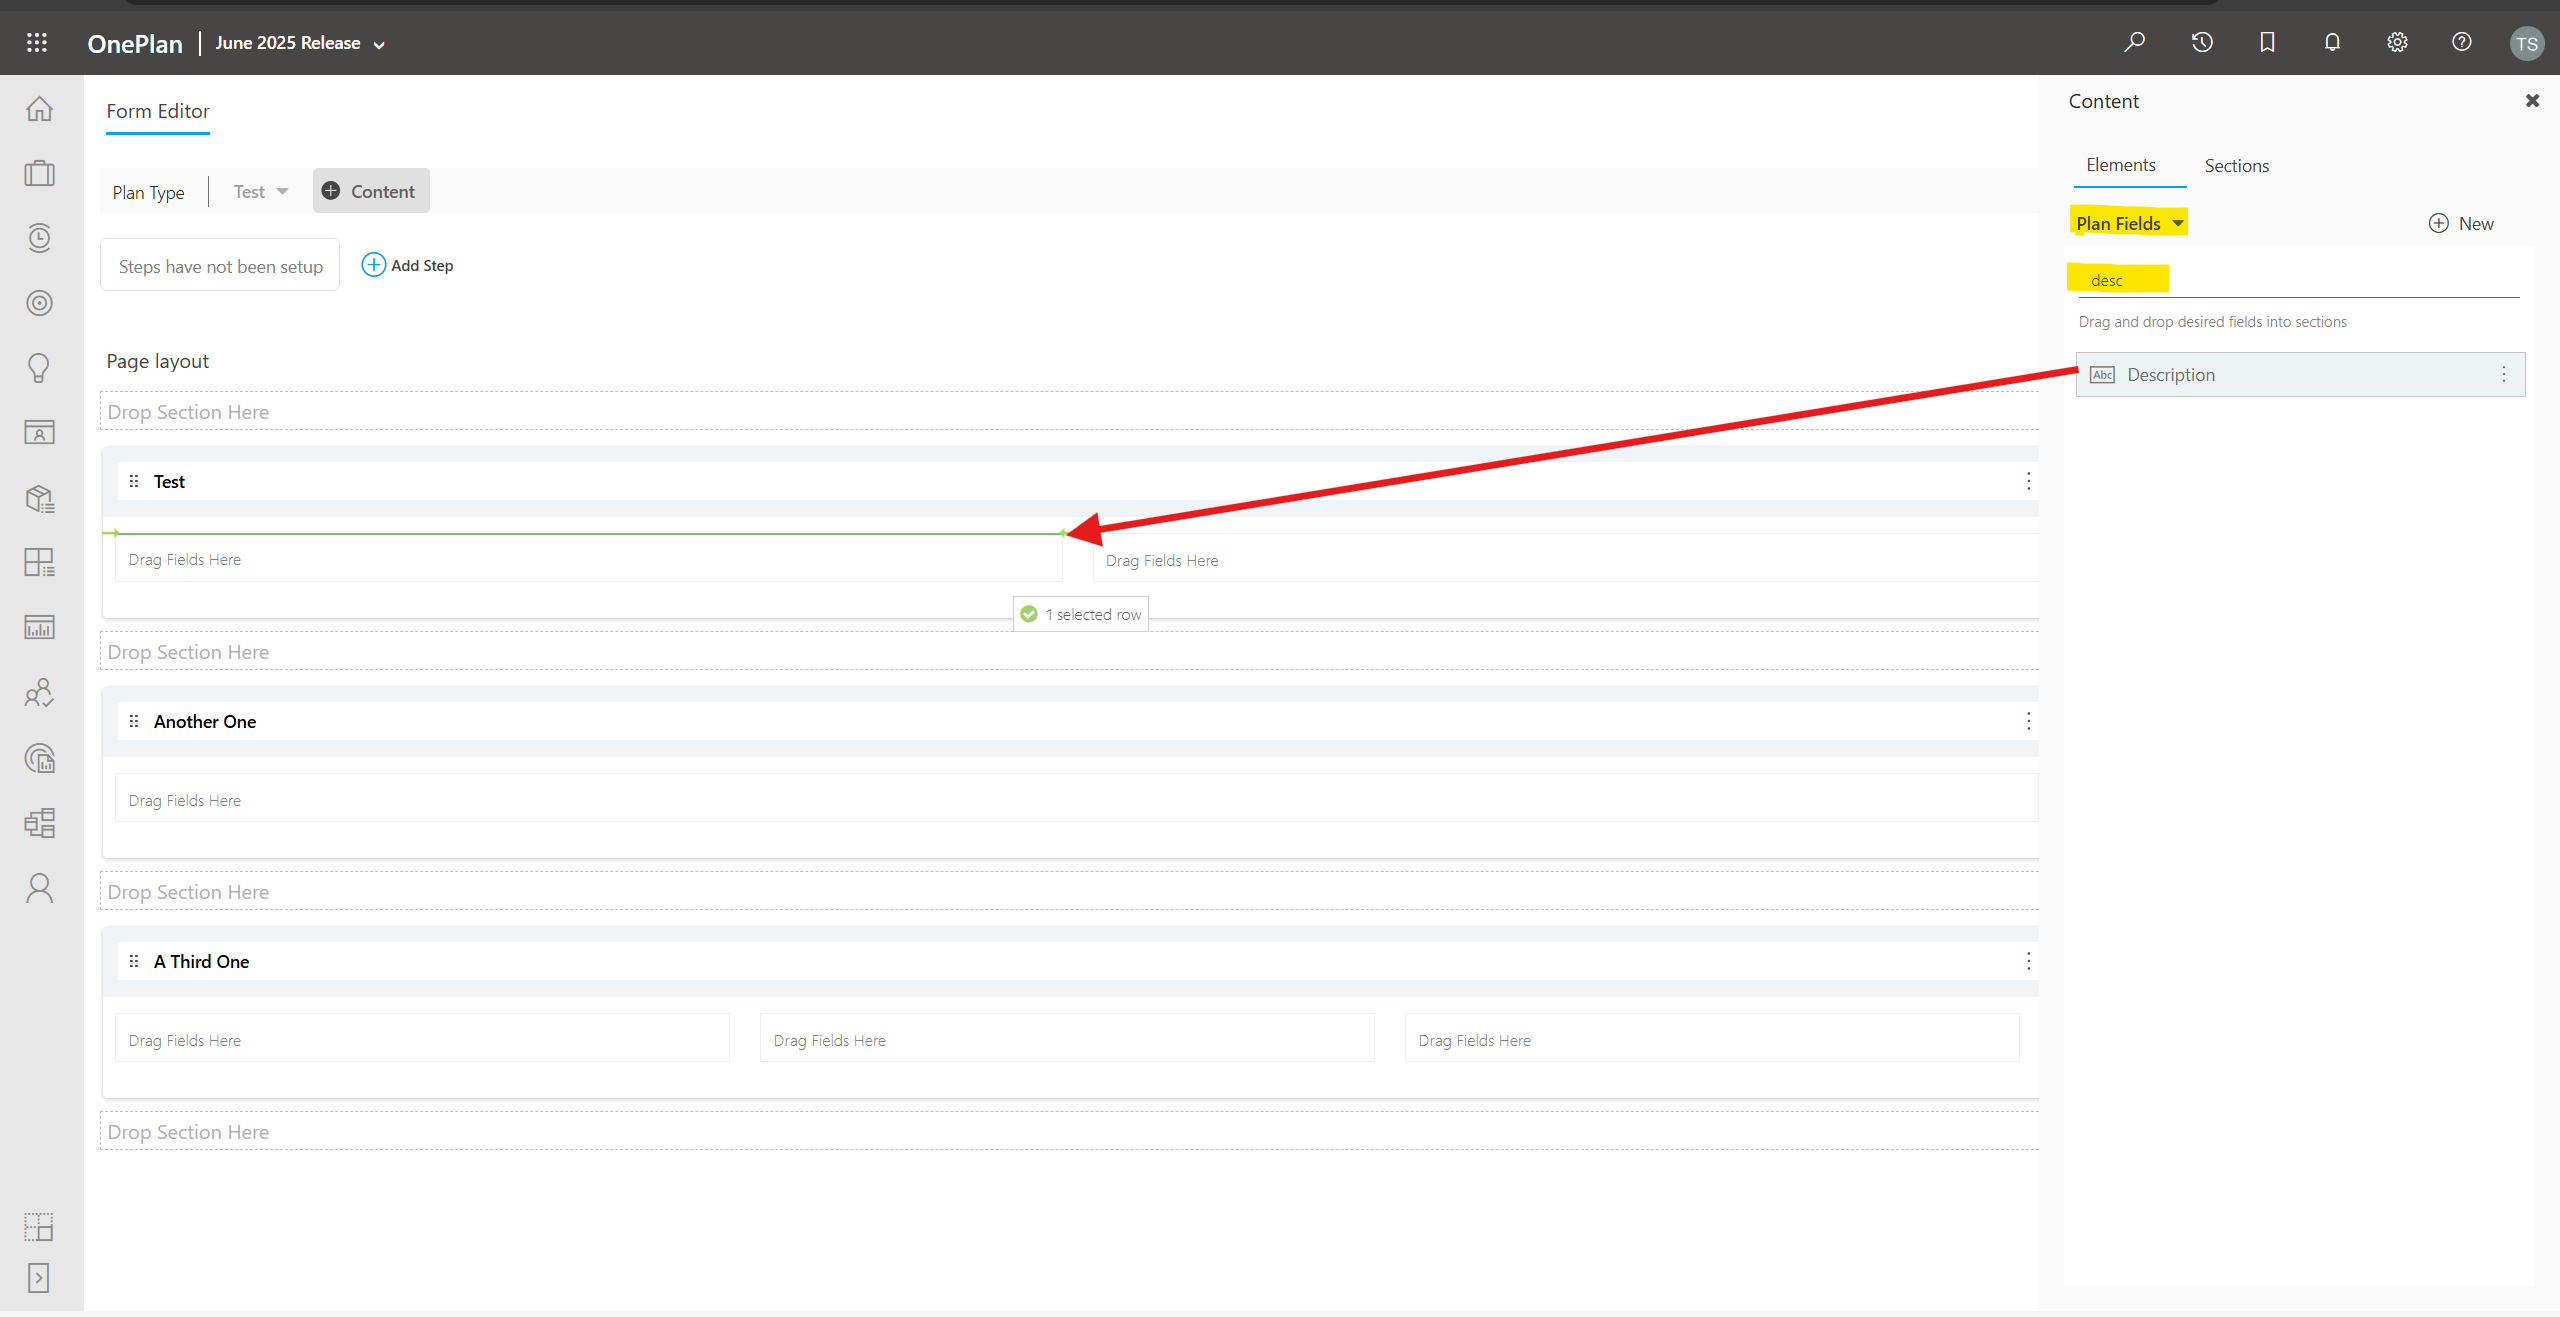Click the search magnifier icon in header
Image resolution: width=2560 pixels, height=1317 pixels.
[2135, 42]
